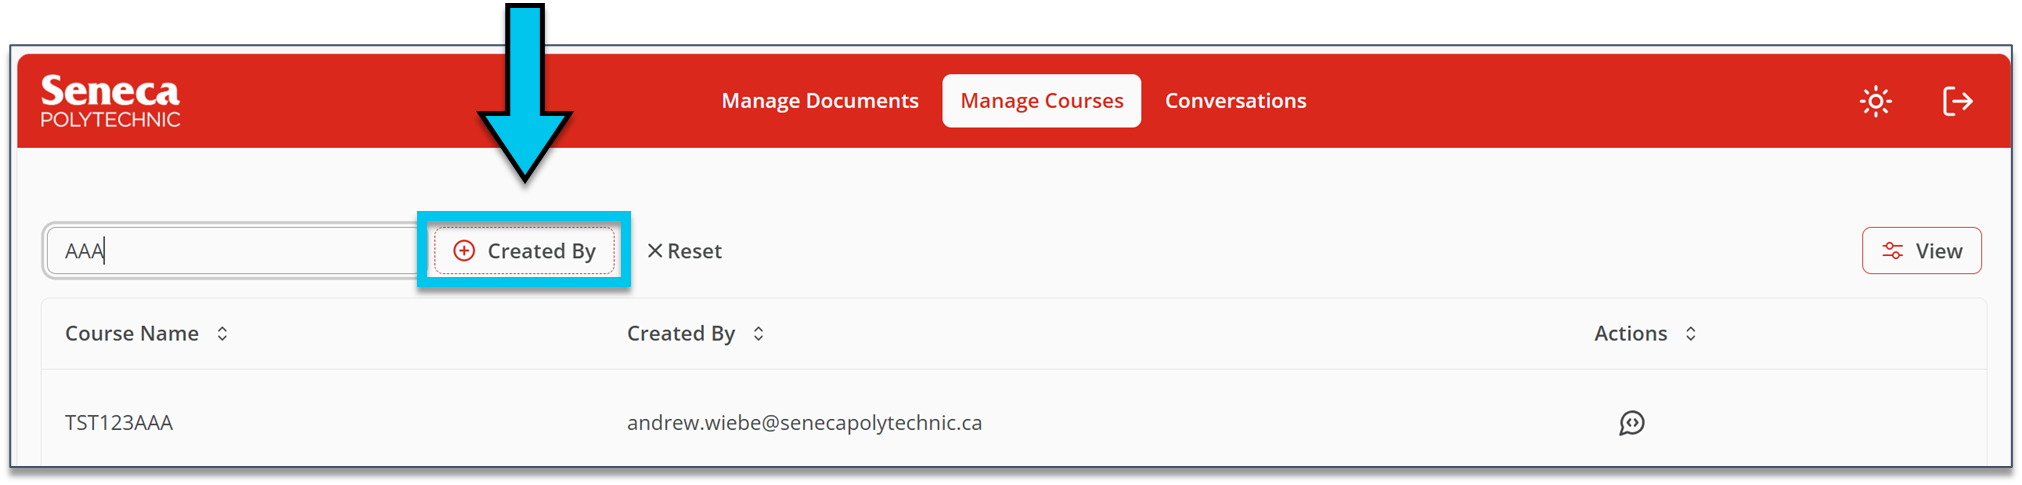This screenshot has height=485, width=2022.
Task: Switch to Manage Documents tab
Action: [820, 101]
